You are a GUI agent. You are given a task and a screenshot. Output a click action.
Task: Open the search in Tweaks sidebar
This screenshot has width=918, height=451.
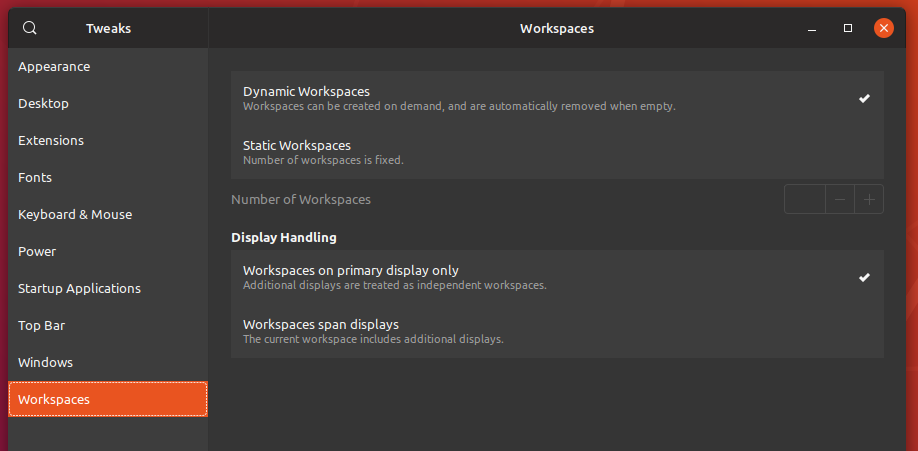[x=30, y=28]
